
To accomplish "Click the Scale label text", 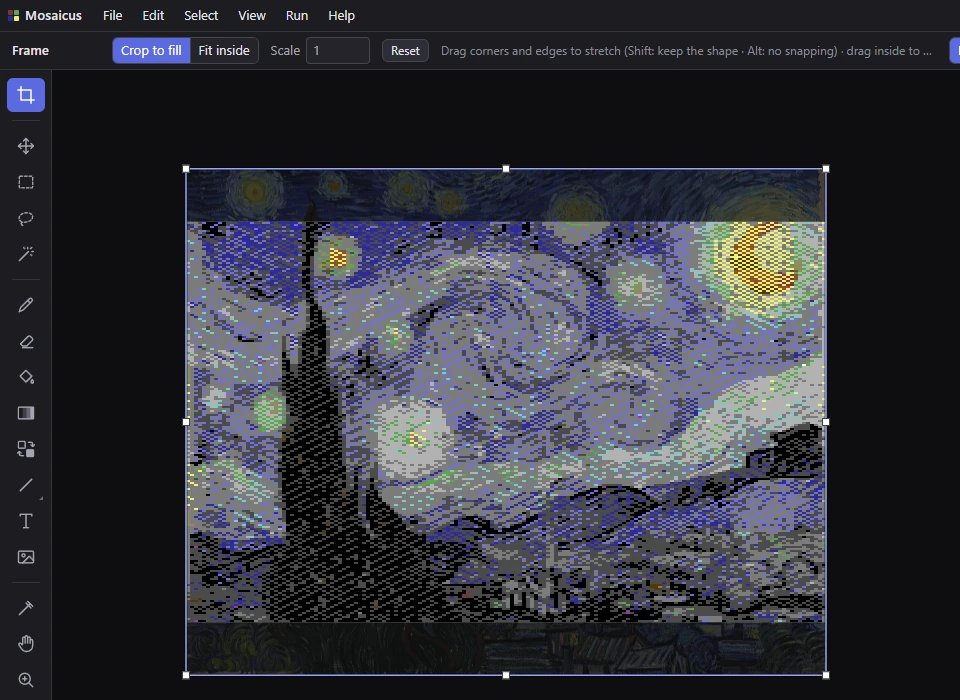I will pos(285,50).
